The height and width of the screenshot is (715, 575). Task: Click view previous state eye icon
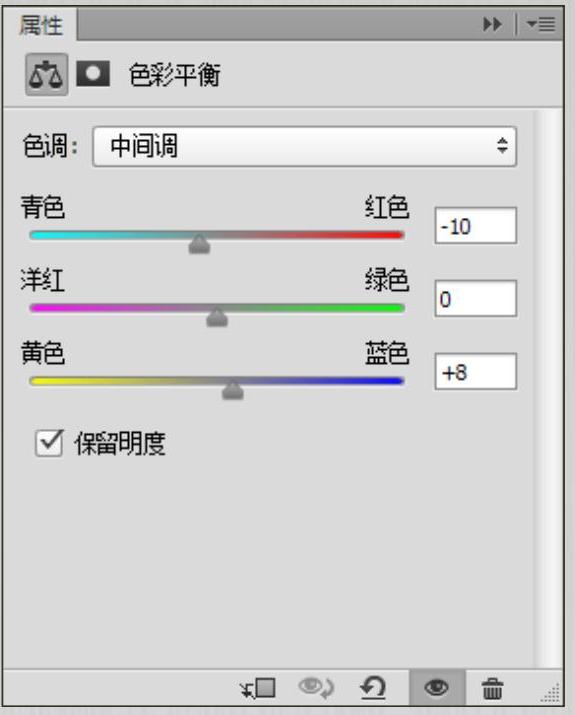coord(316,688)
